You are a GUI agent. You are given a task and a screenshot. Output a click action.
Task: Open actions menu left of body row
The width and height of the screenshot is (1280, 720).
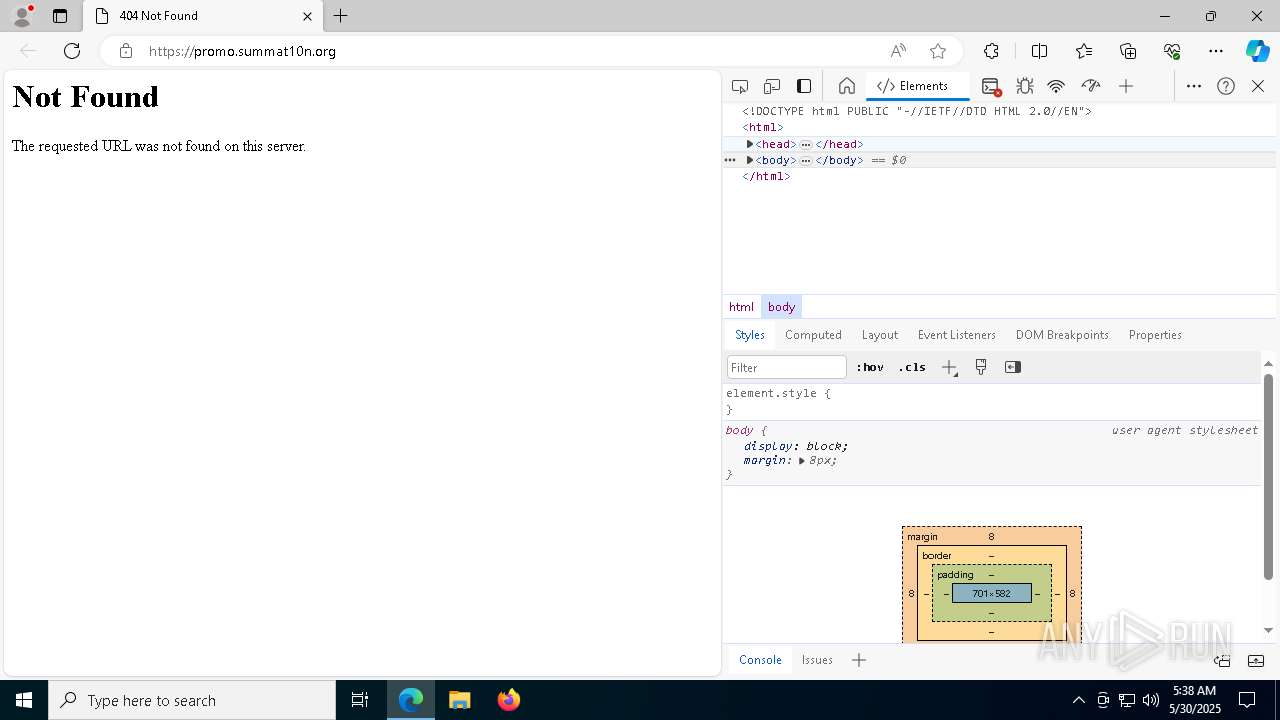(x=730, y=160)
